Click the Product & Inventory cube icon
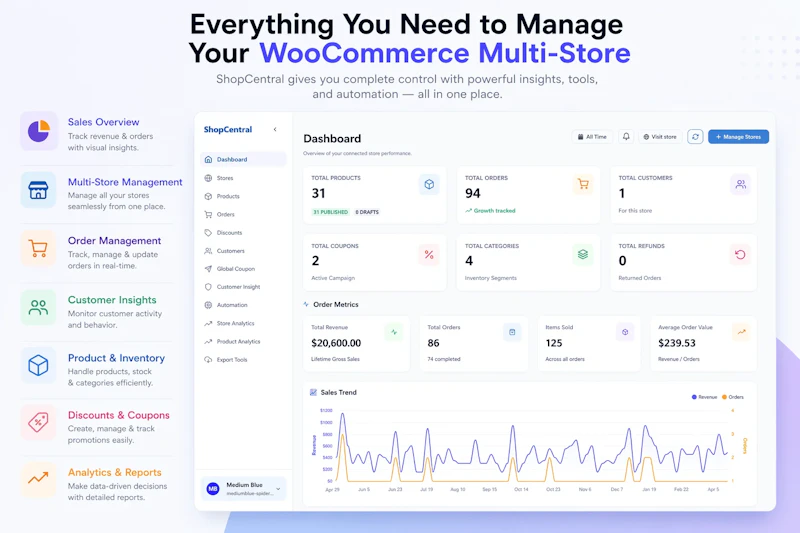This screenshot has width=800, height=533. [38, 365]
